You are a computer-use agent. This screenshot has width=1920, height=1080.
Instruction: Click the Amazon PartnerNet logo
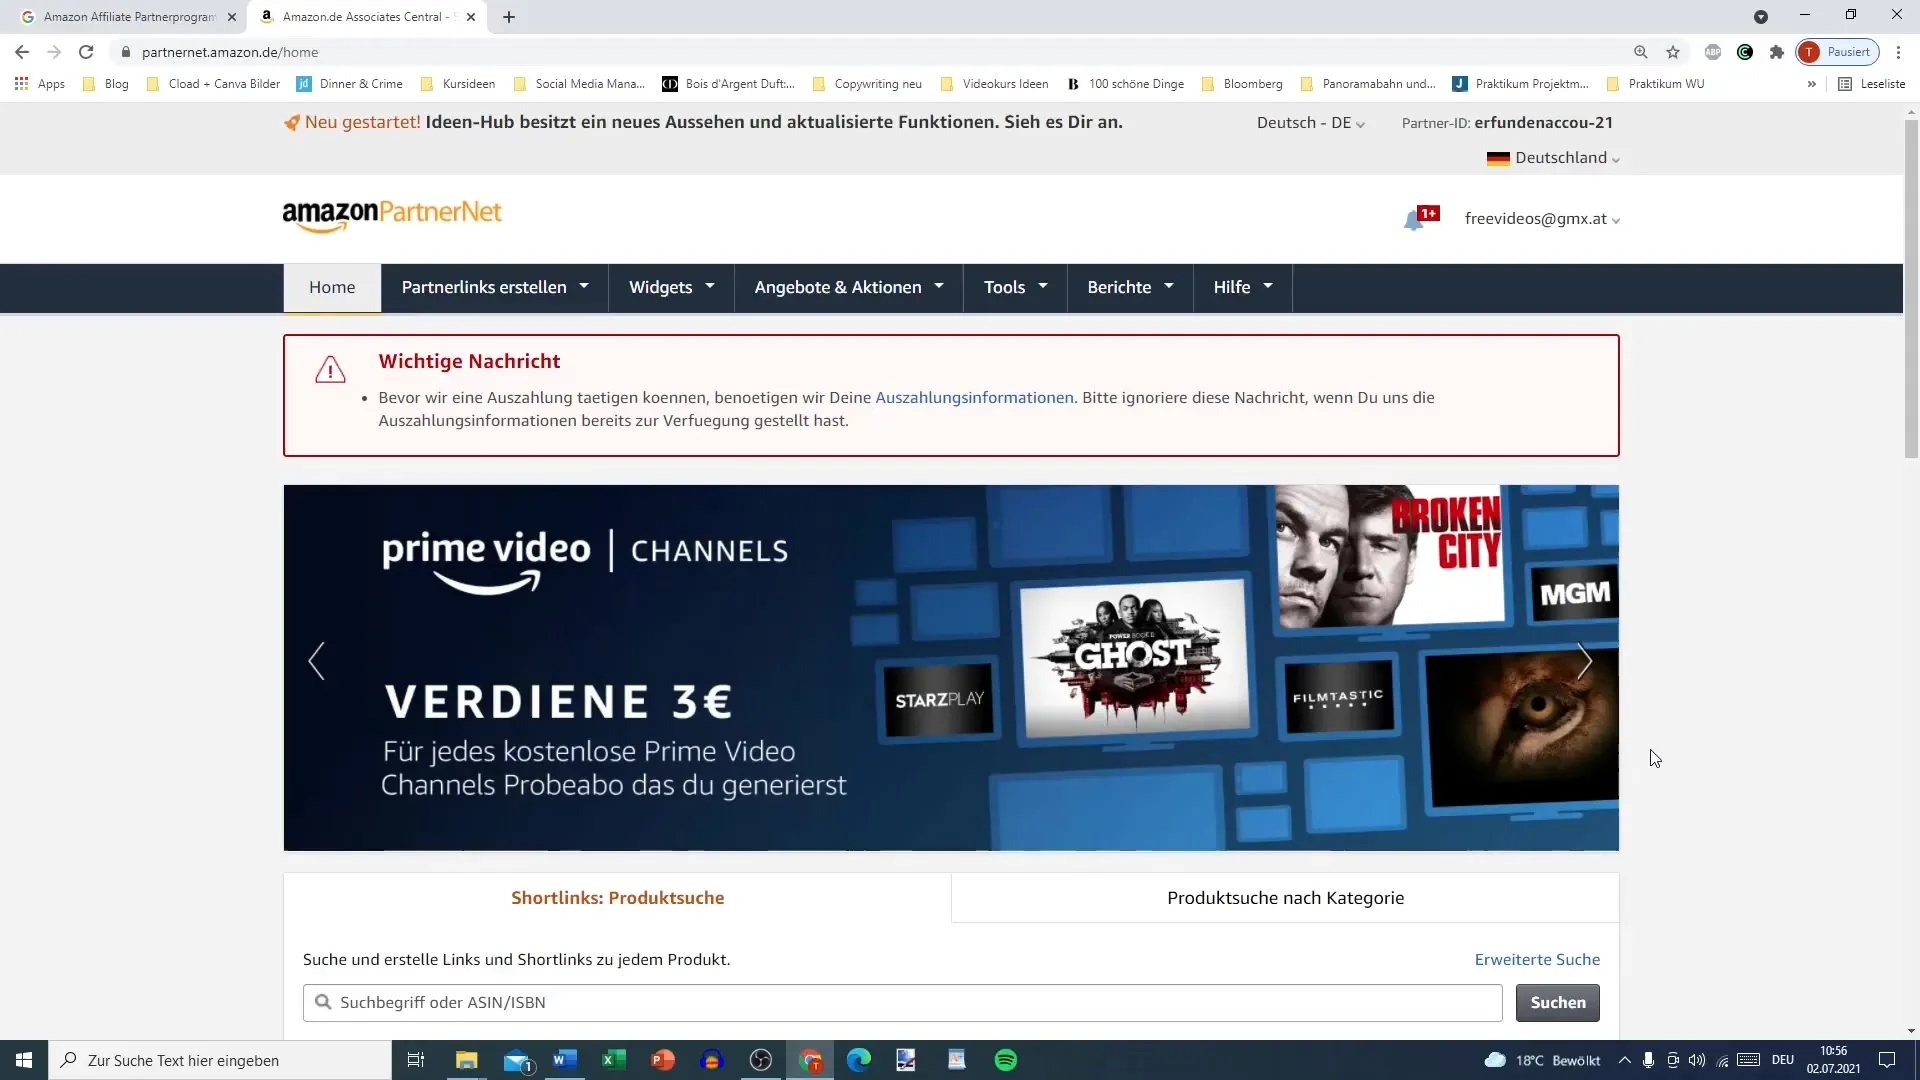click(x=392, y=215)
